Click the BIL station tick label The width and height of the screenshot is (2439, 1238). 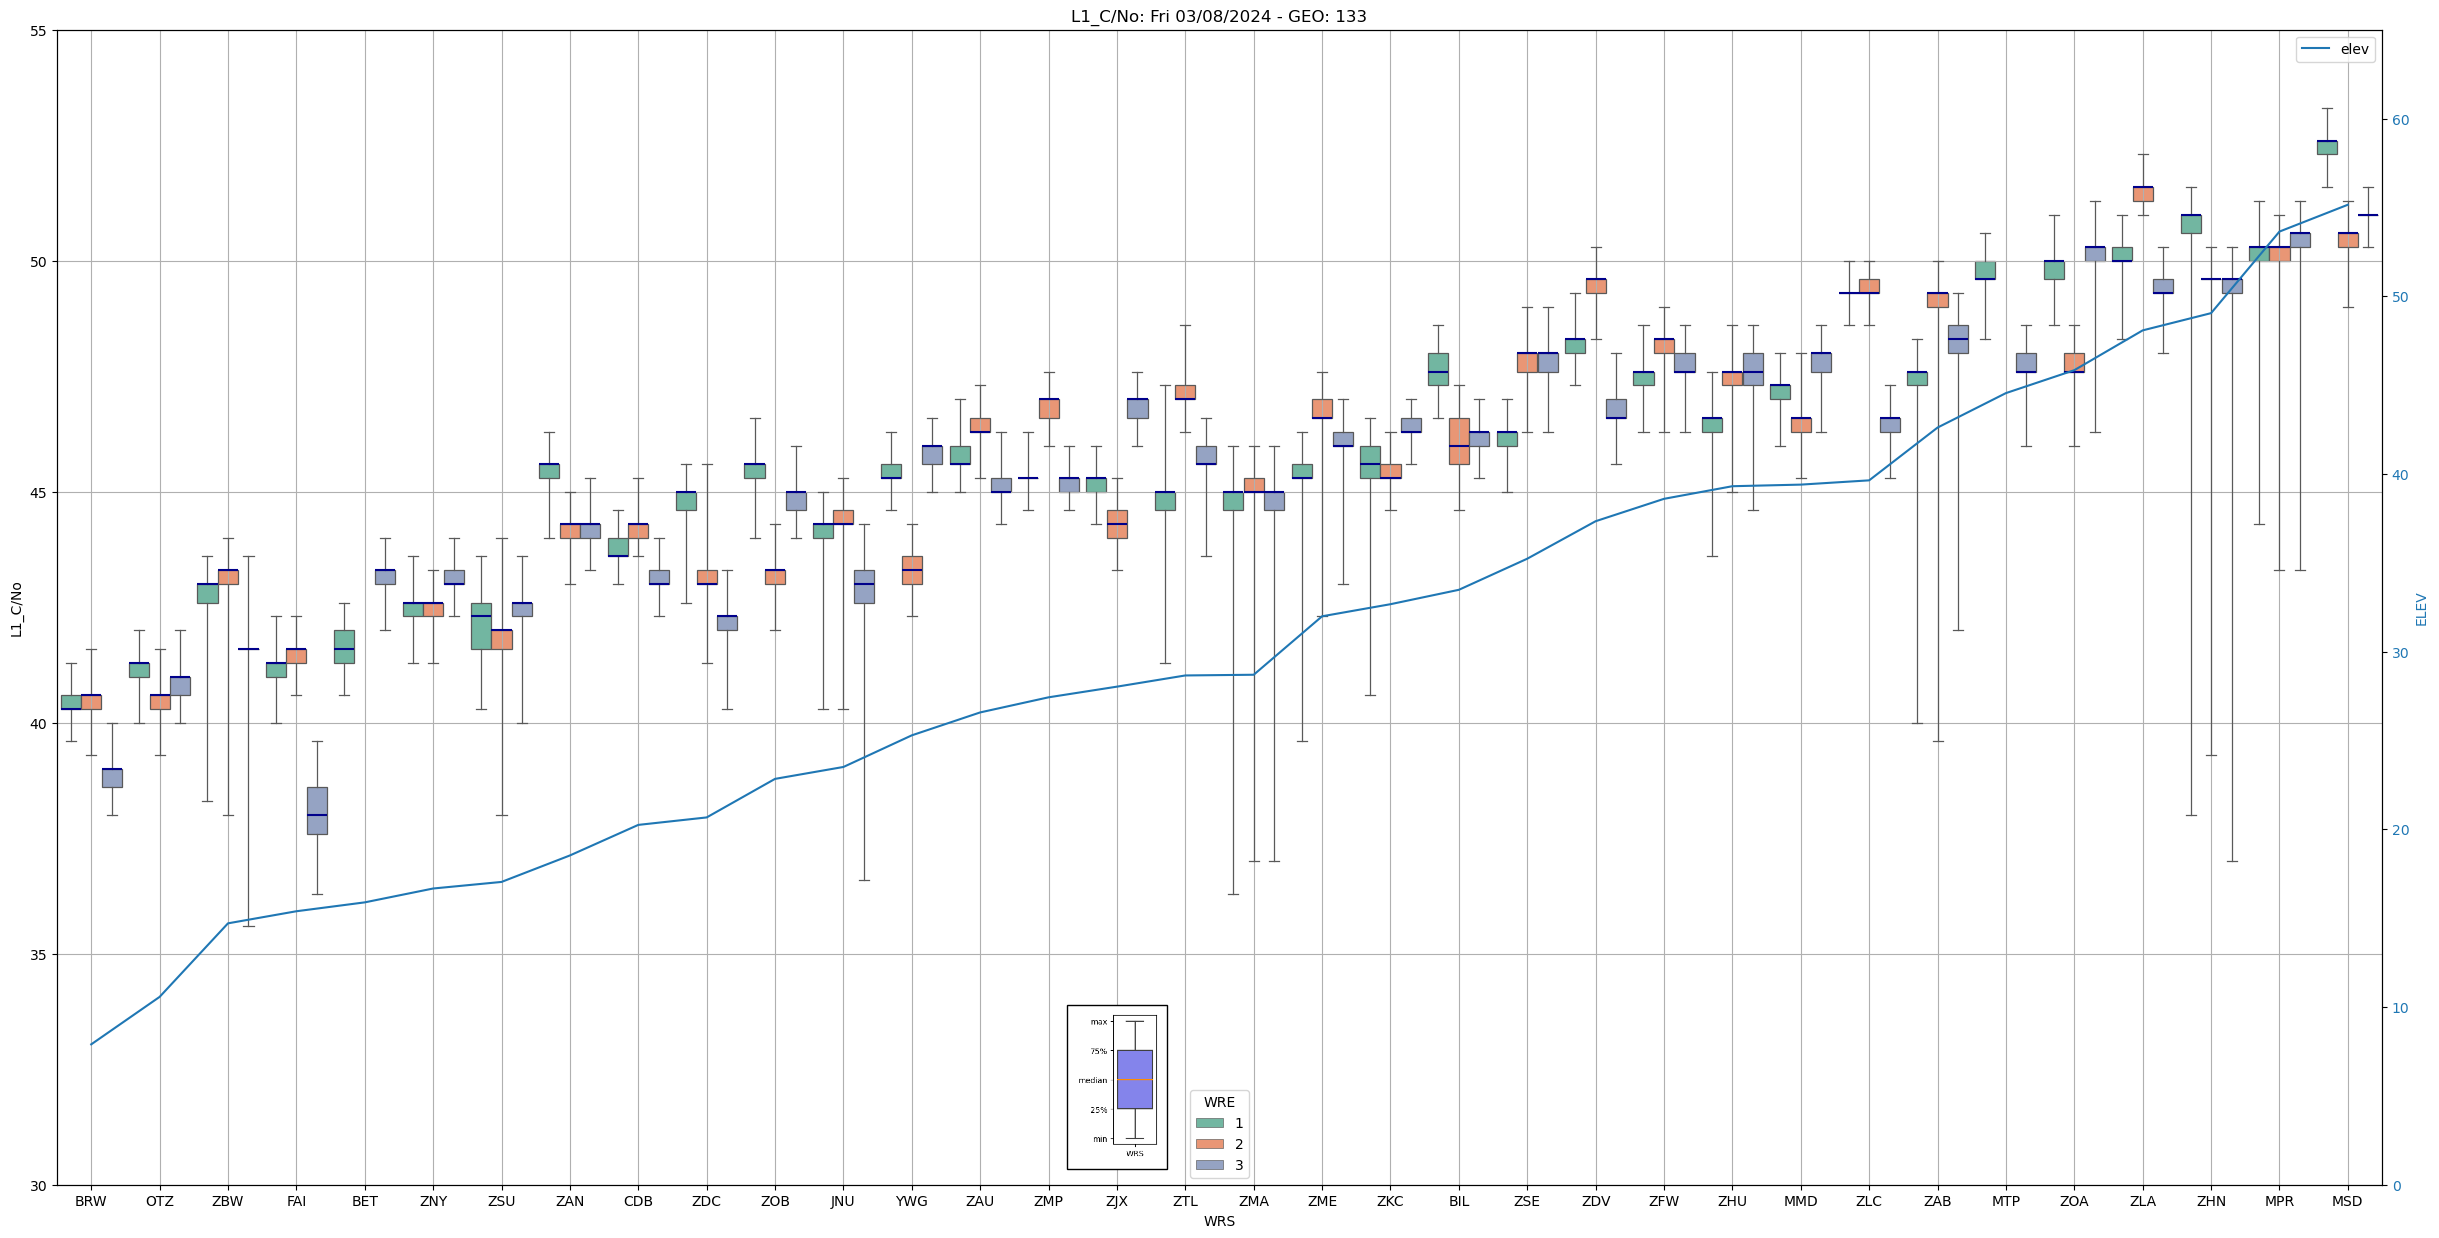click(x=1458, y=1201)
